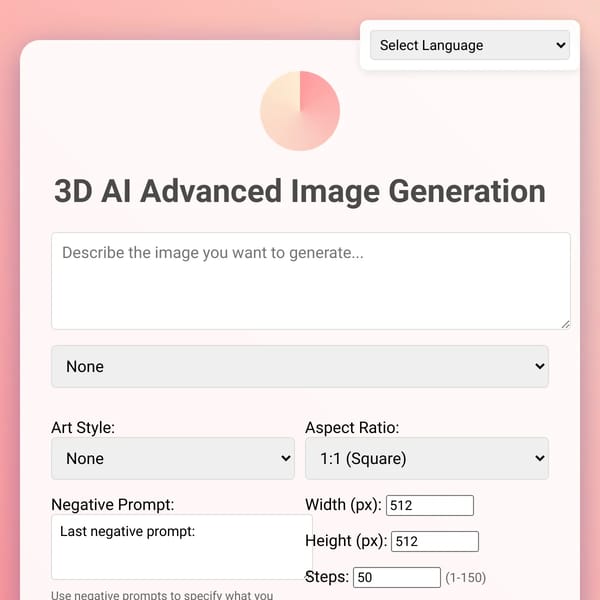Click the Art Style: label
Image resolution: width=600 pixels, height=600 pixels.
(83, 427)
